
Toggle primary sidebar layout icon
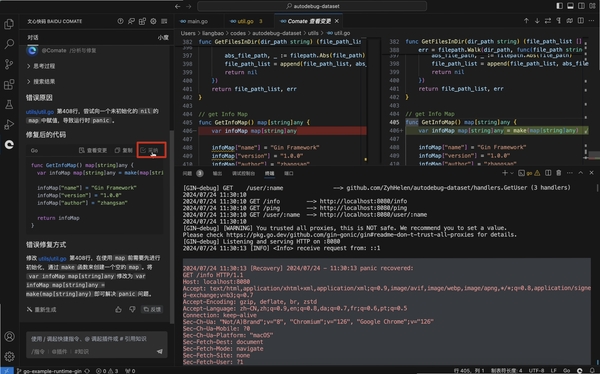coord(559,6)
